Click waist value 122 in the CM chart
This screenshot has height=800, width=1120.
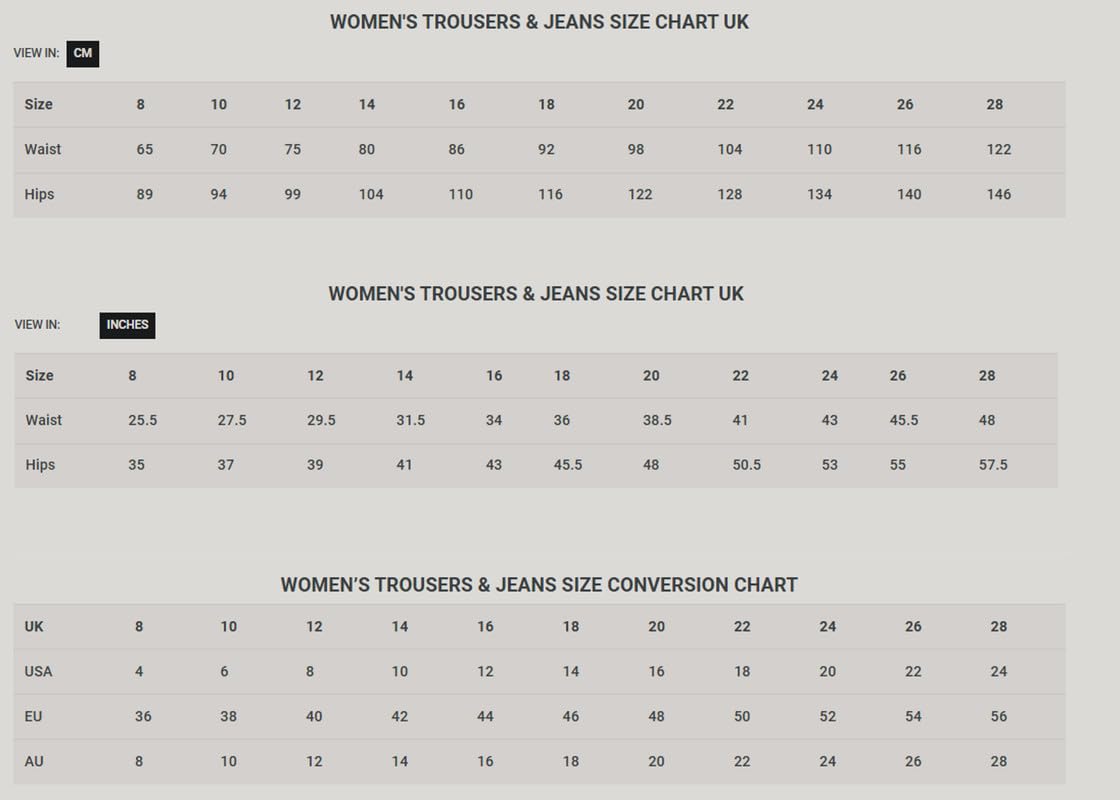click(x=998, y=149)
